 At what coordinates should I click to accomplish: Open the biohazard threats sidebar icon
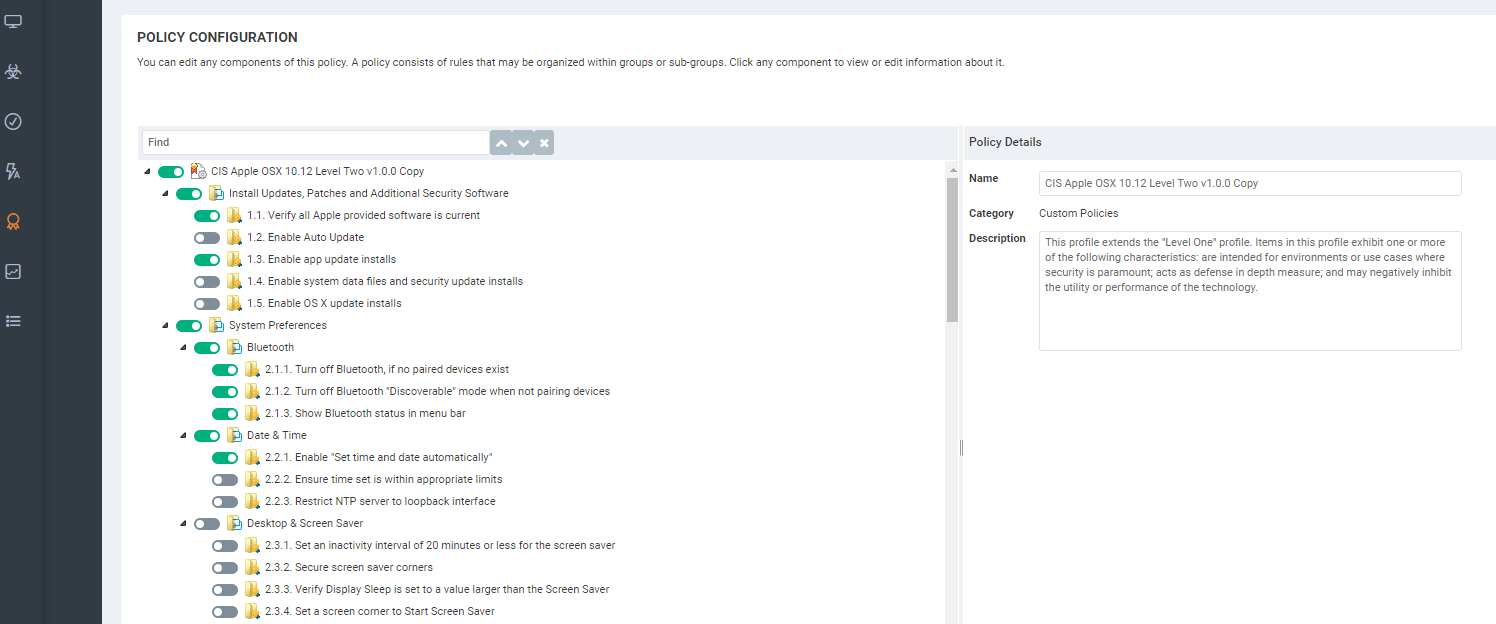click(13, 72)
